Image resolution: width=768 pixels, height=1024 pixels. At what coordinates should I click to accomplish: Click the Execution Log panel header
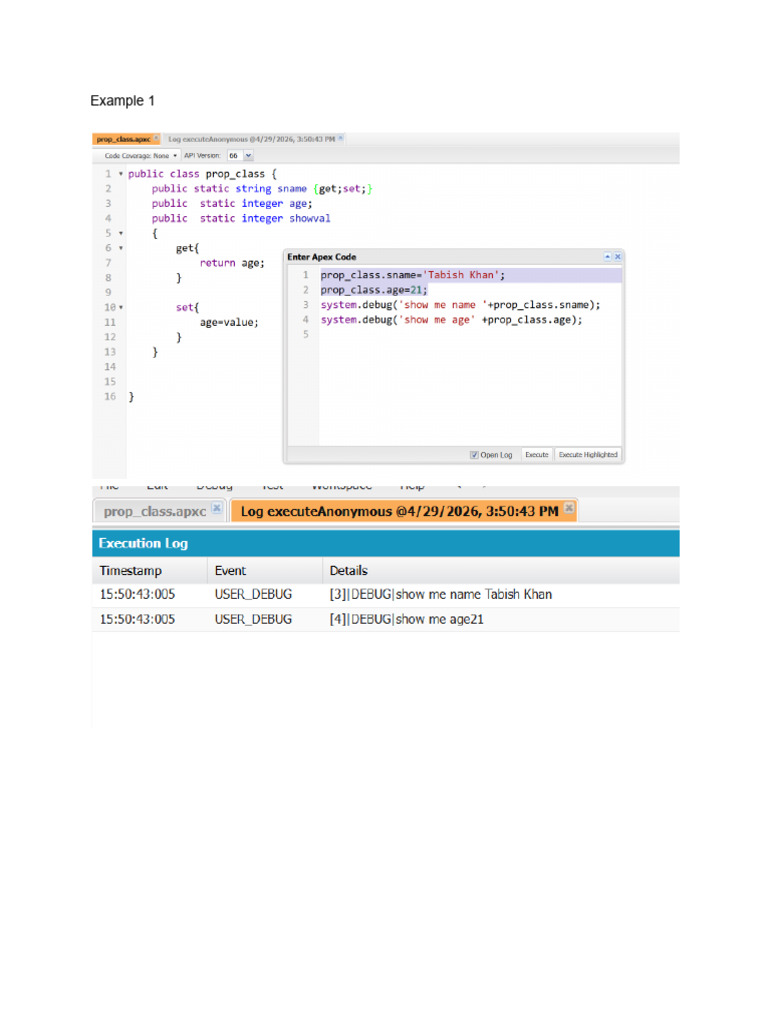385,543
